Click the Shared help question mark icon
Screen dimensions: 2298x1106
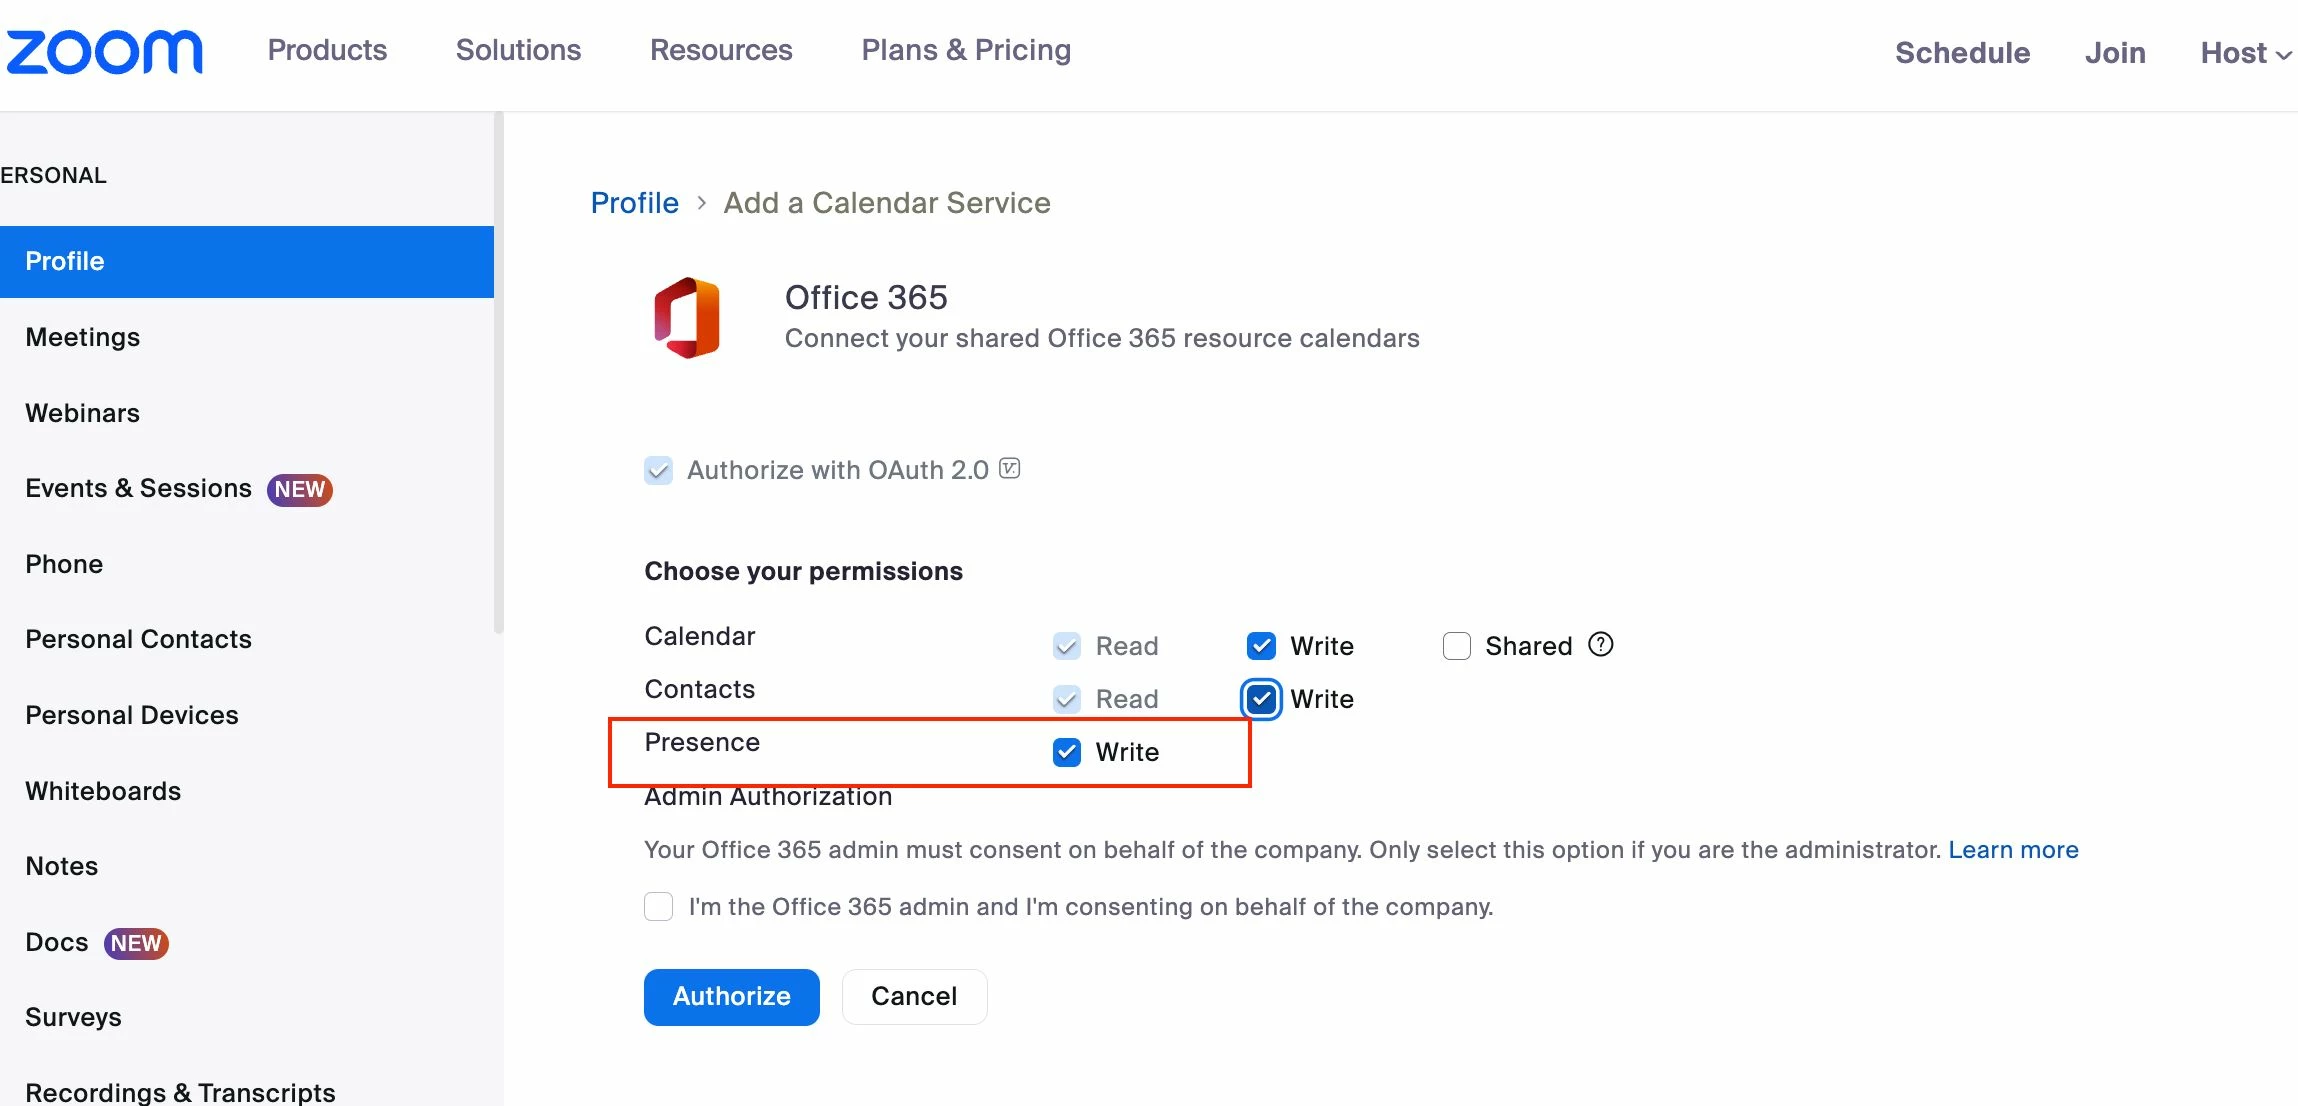tap(1601, 645)
